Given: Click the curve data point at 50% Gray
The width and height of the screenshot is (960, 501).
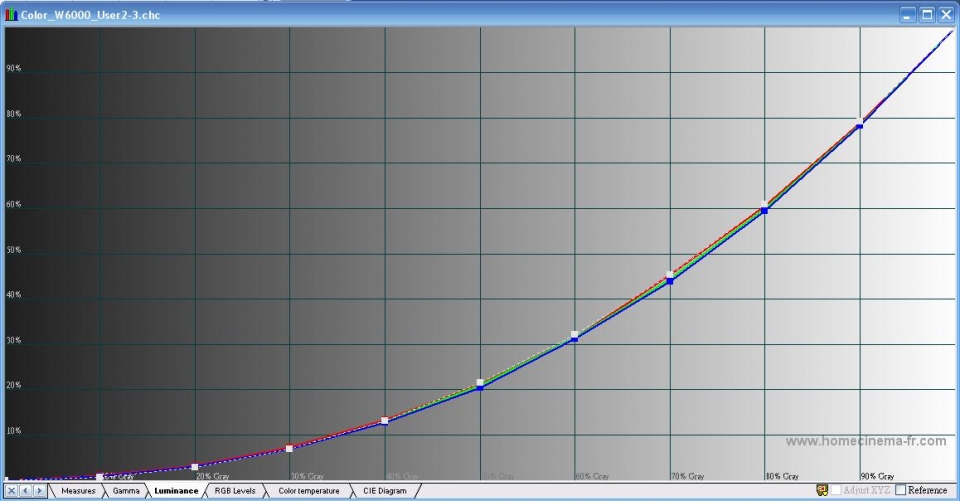Looking at the screenshot, I should tap(480, 385).
